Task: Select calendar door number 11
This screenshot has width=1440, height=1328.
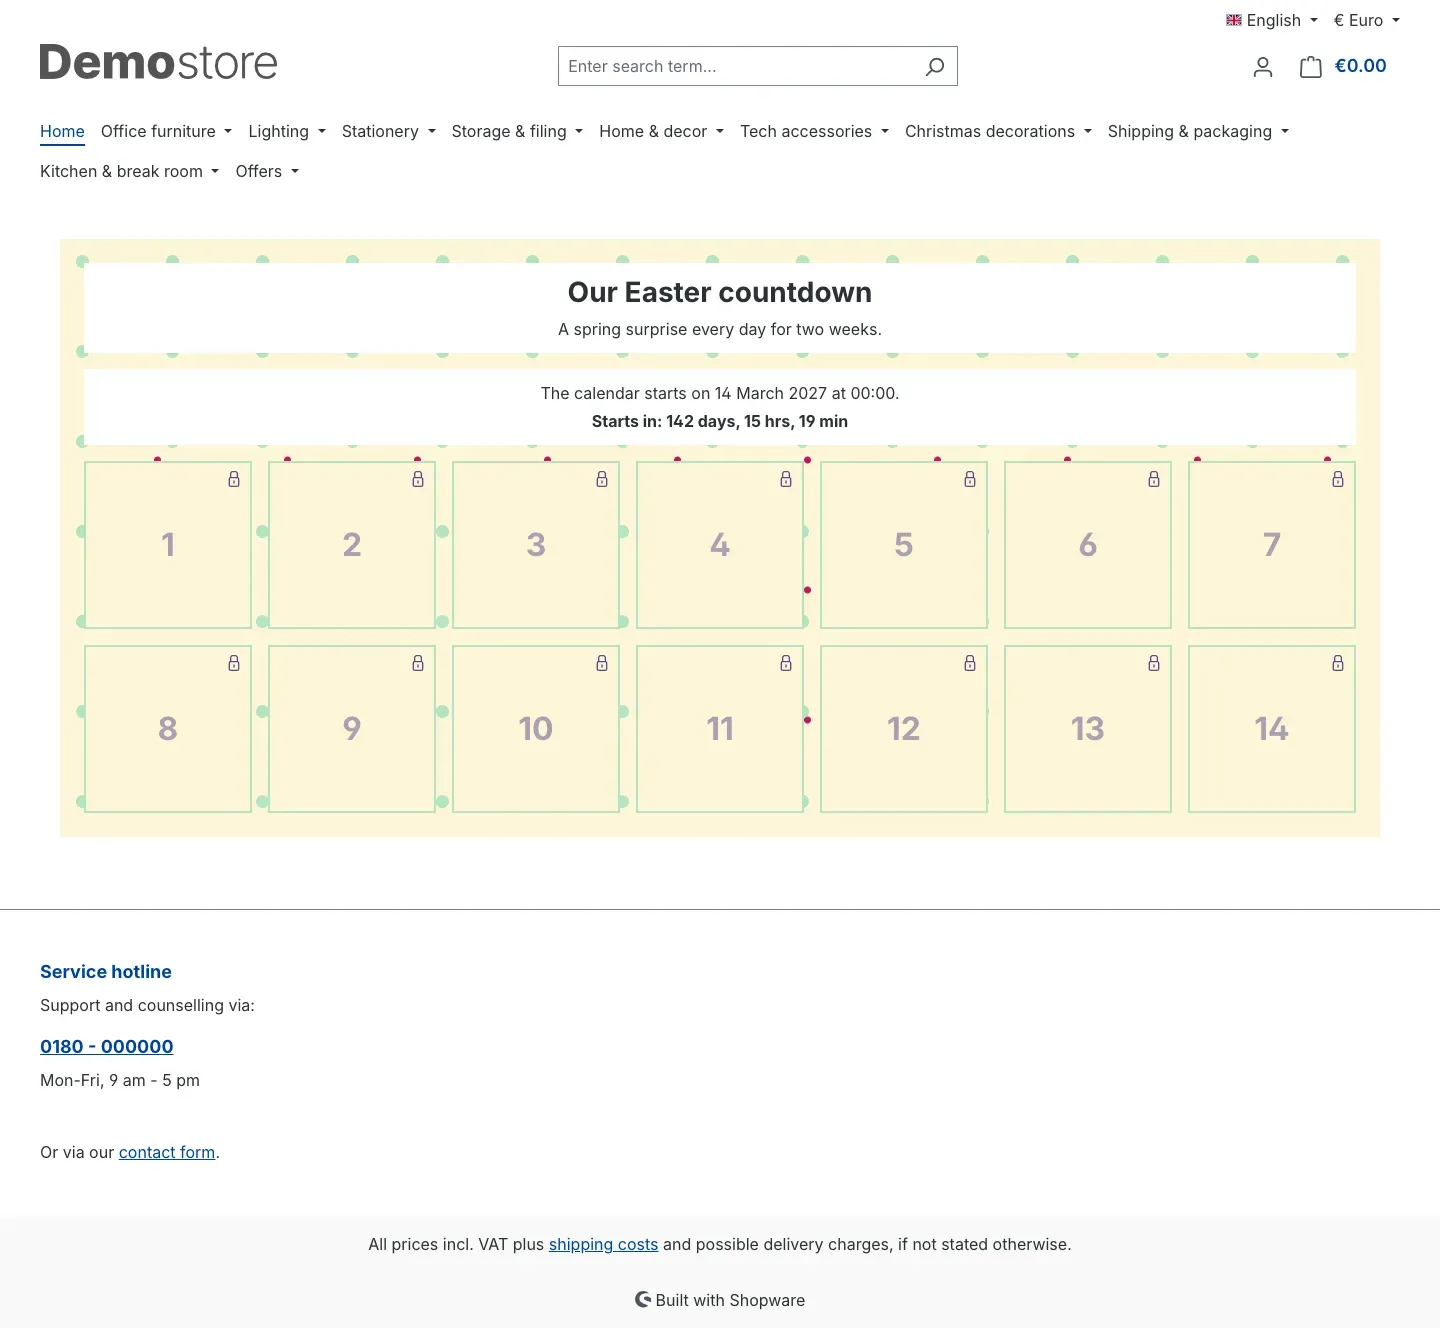Action: coord(720,729)
